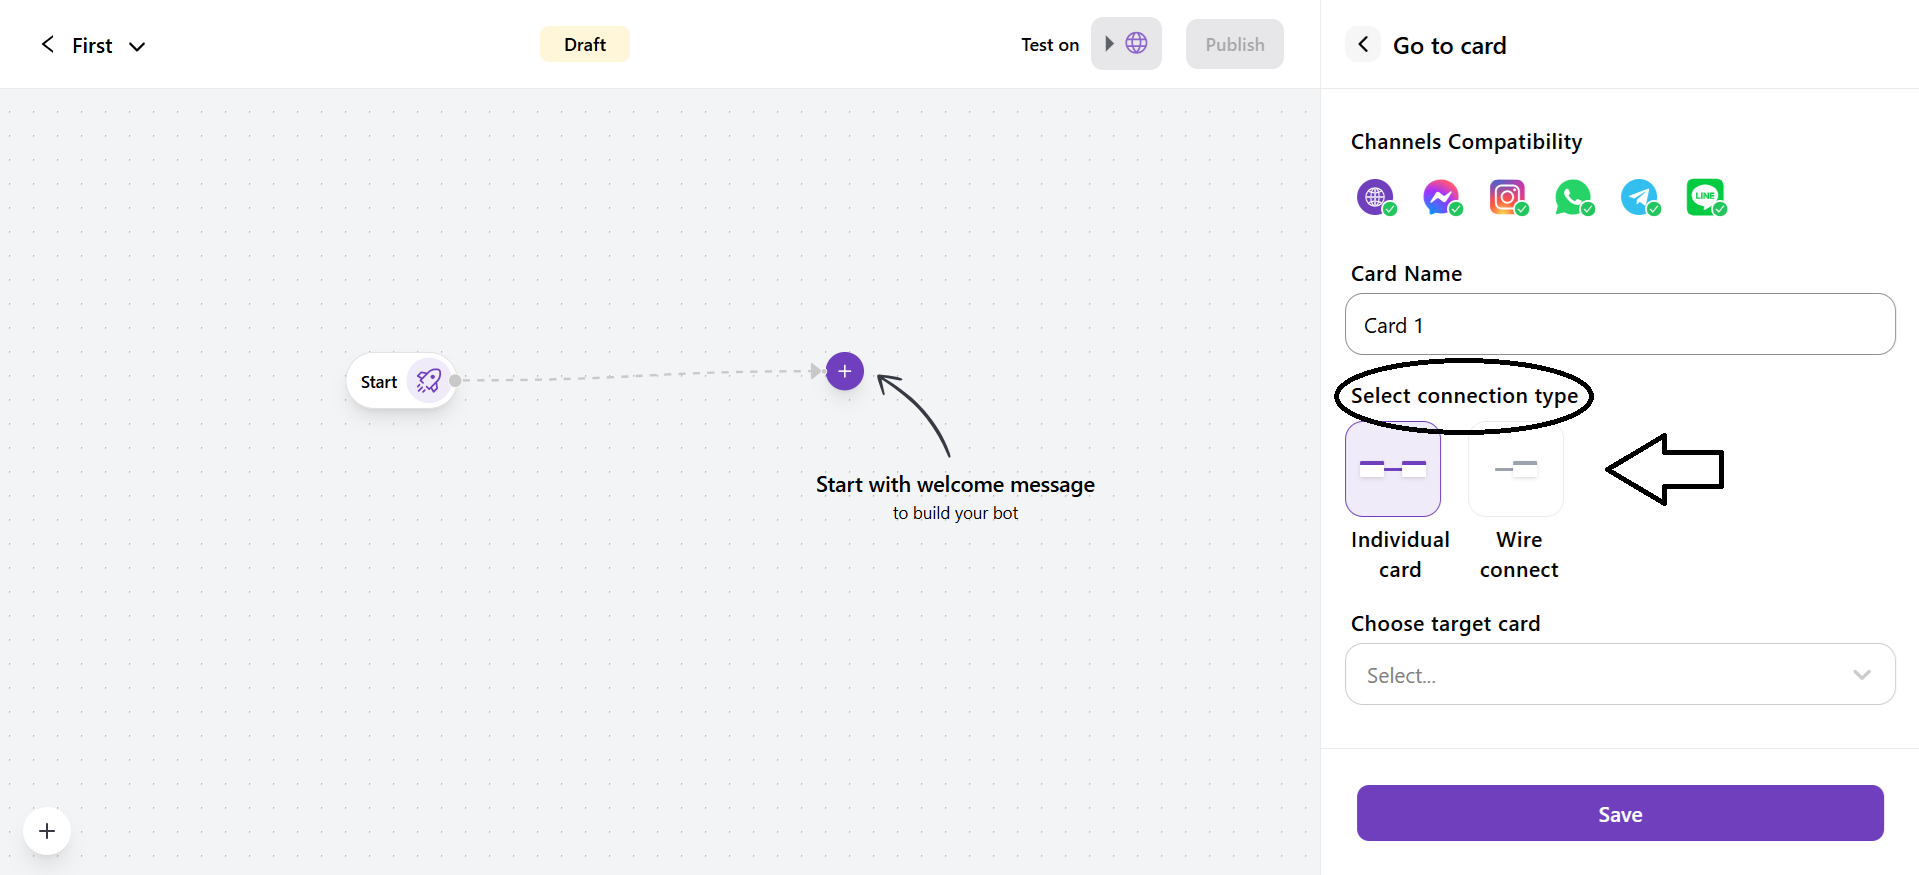Select Individual card connection type
Viewport: 1919px width, 875px height.
pos(1393,469)
